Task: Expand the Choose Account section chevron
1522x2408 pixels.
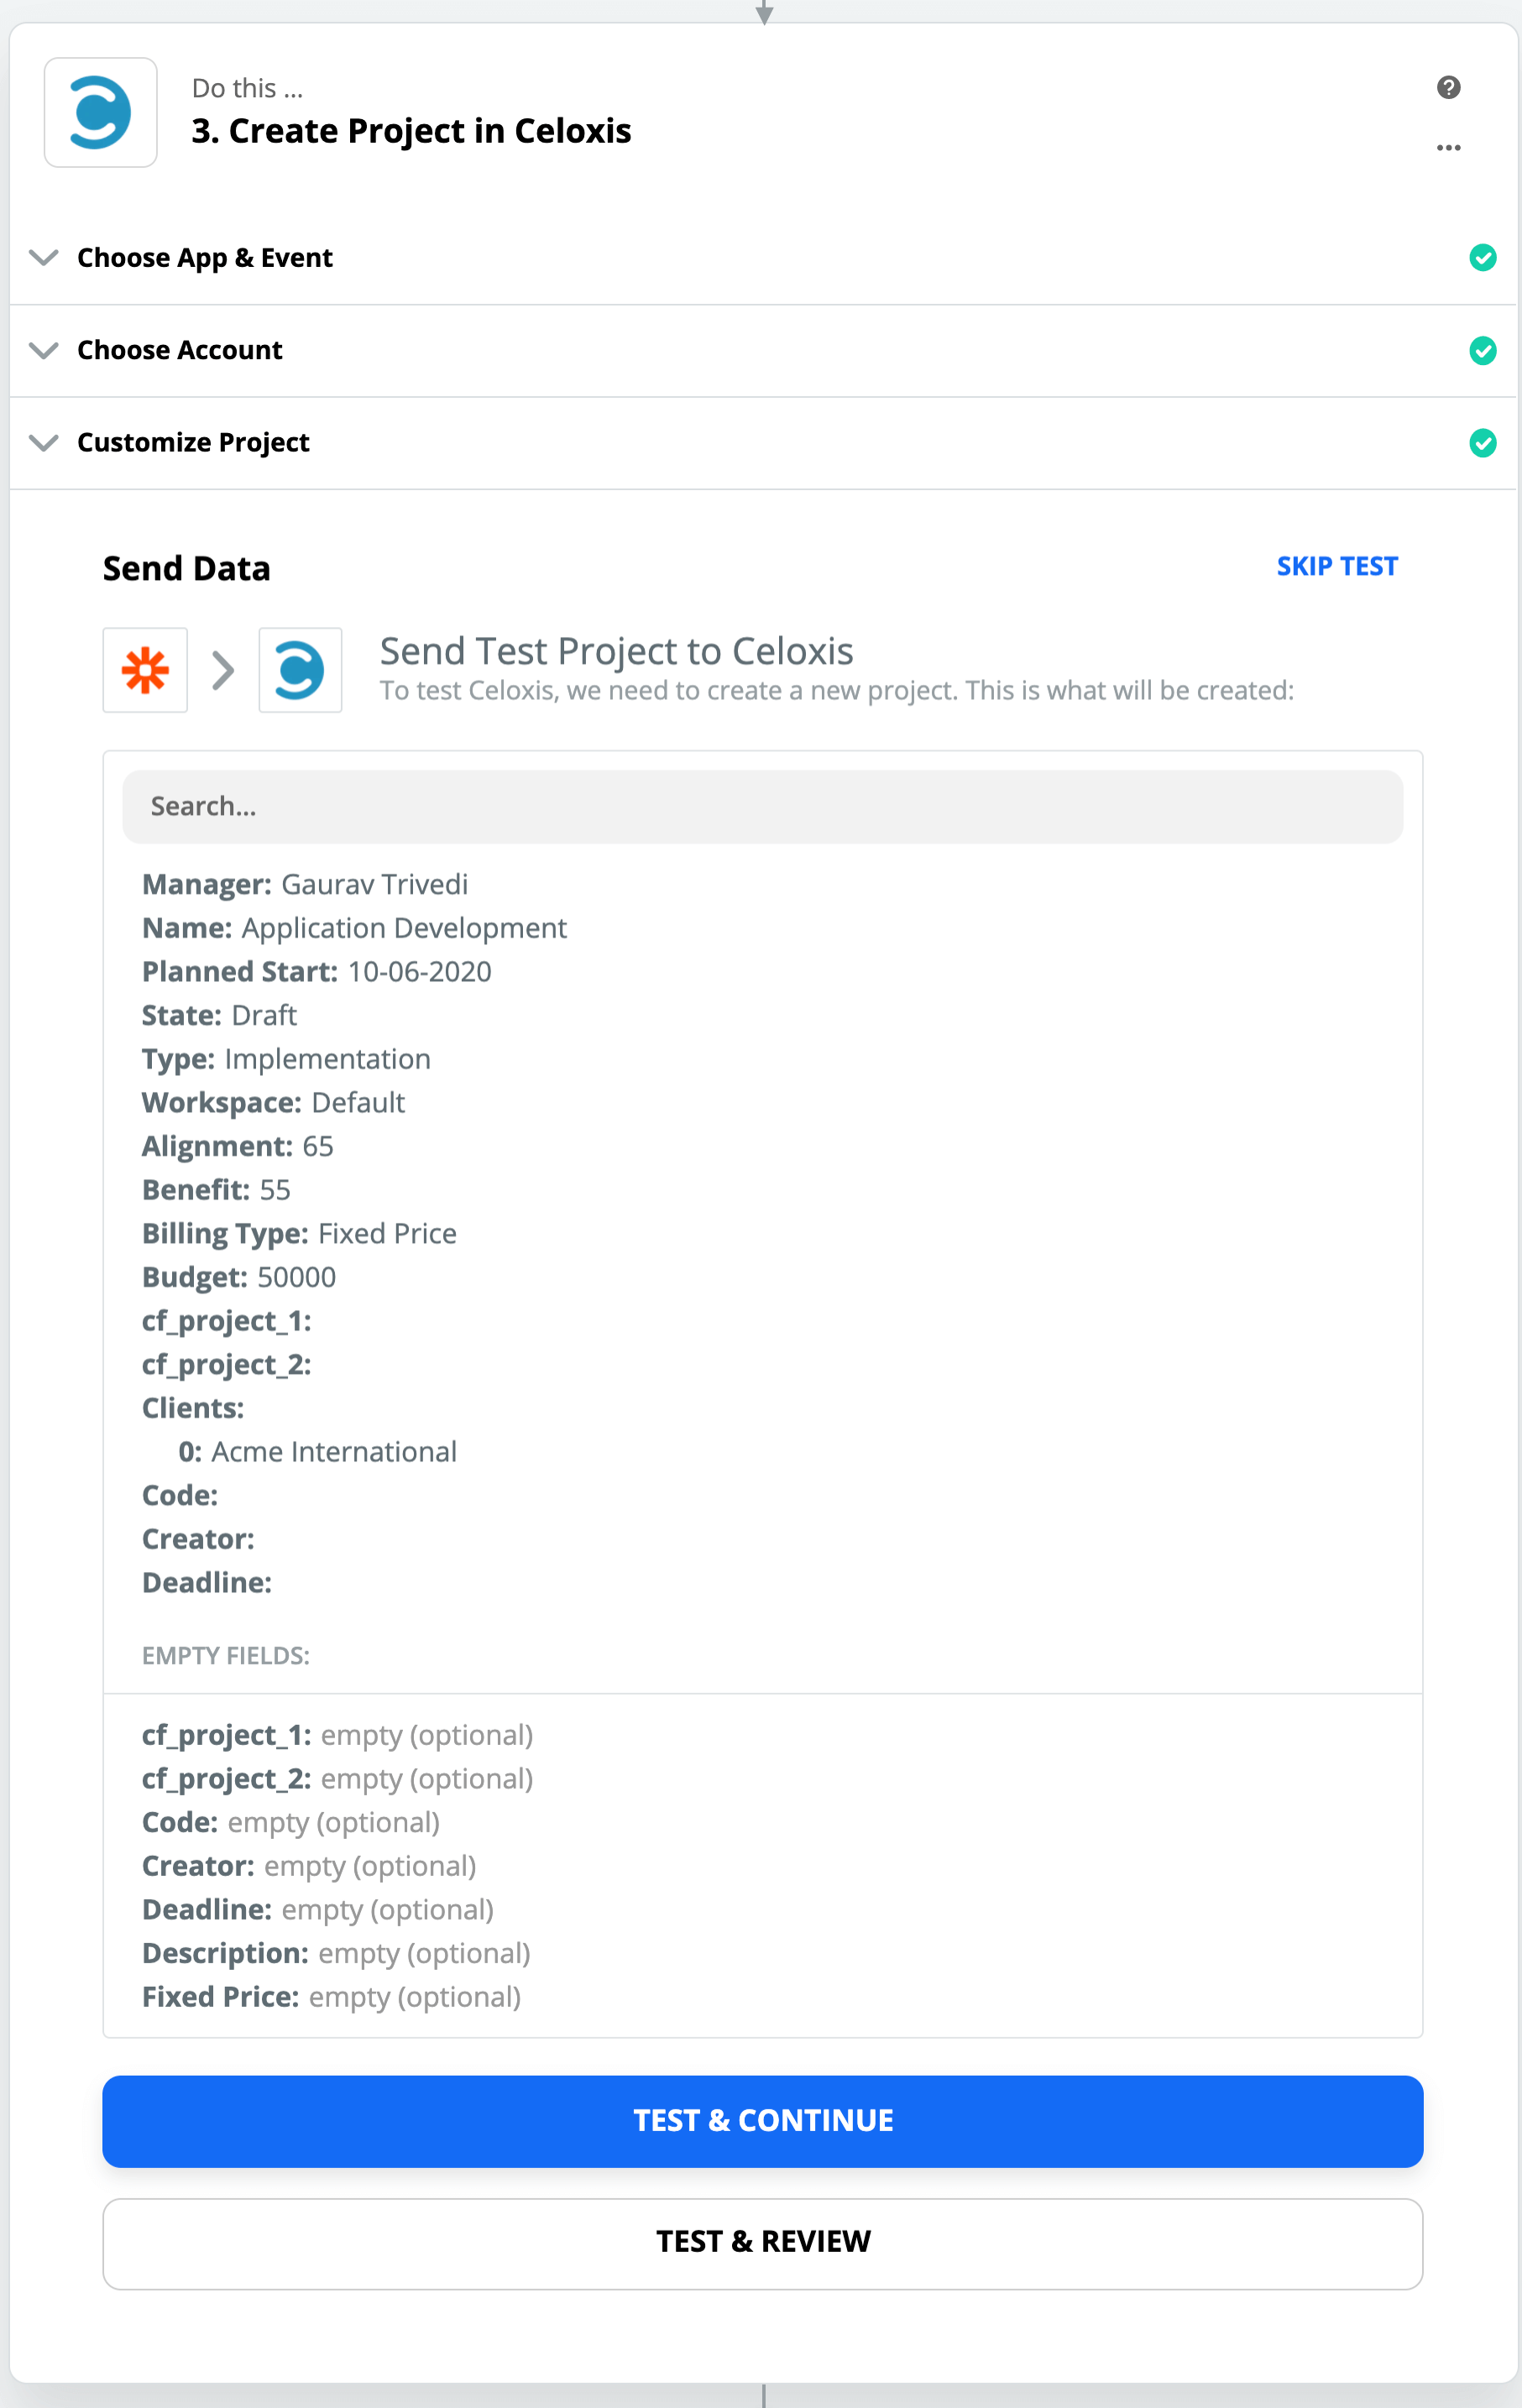Action: pos(44,351)
